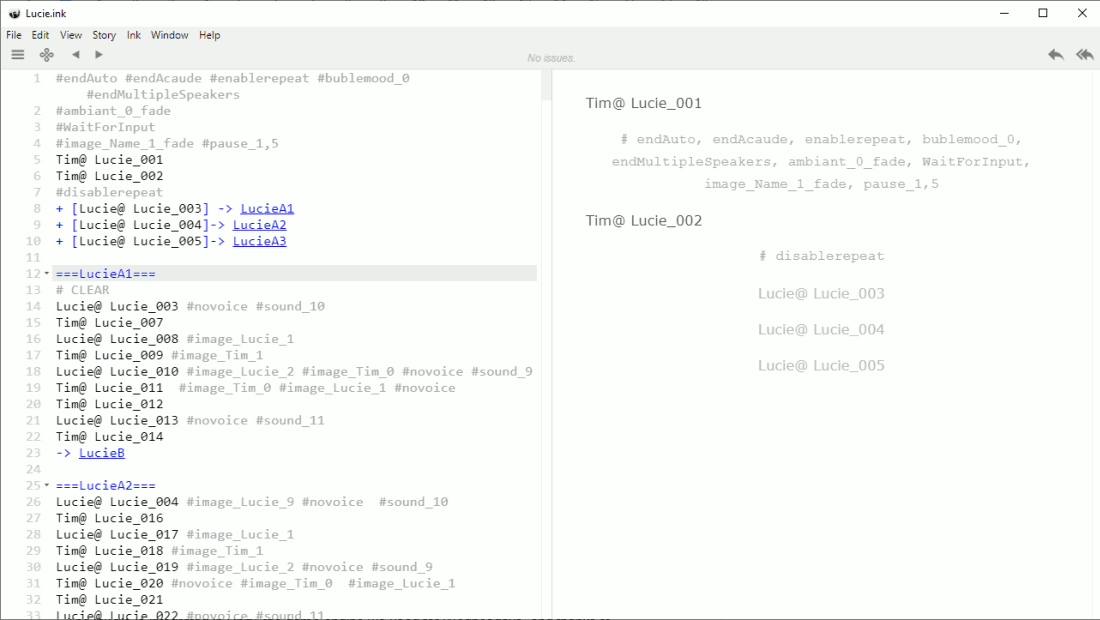This screenshot has height=620, width=1100.
Task: Open the Story menu
Action: click(104, 35)
